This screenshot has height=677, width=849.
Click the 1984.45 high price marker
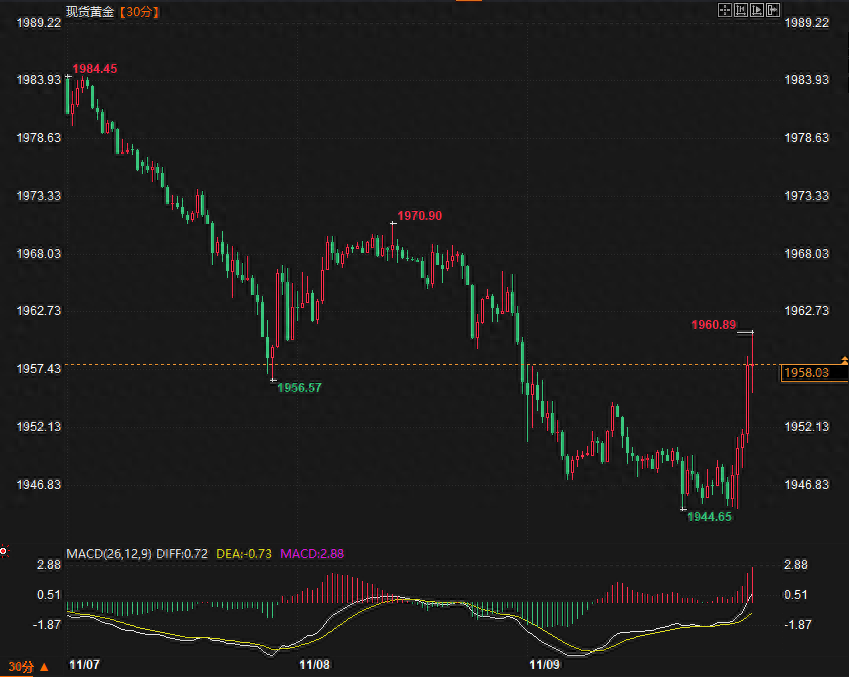(94, 69)
